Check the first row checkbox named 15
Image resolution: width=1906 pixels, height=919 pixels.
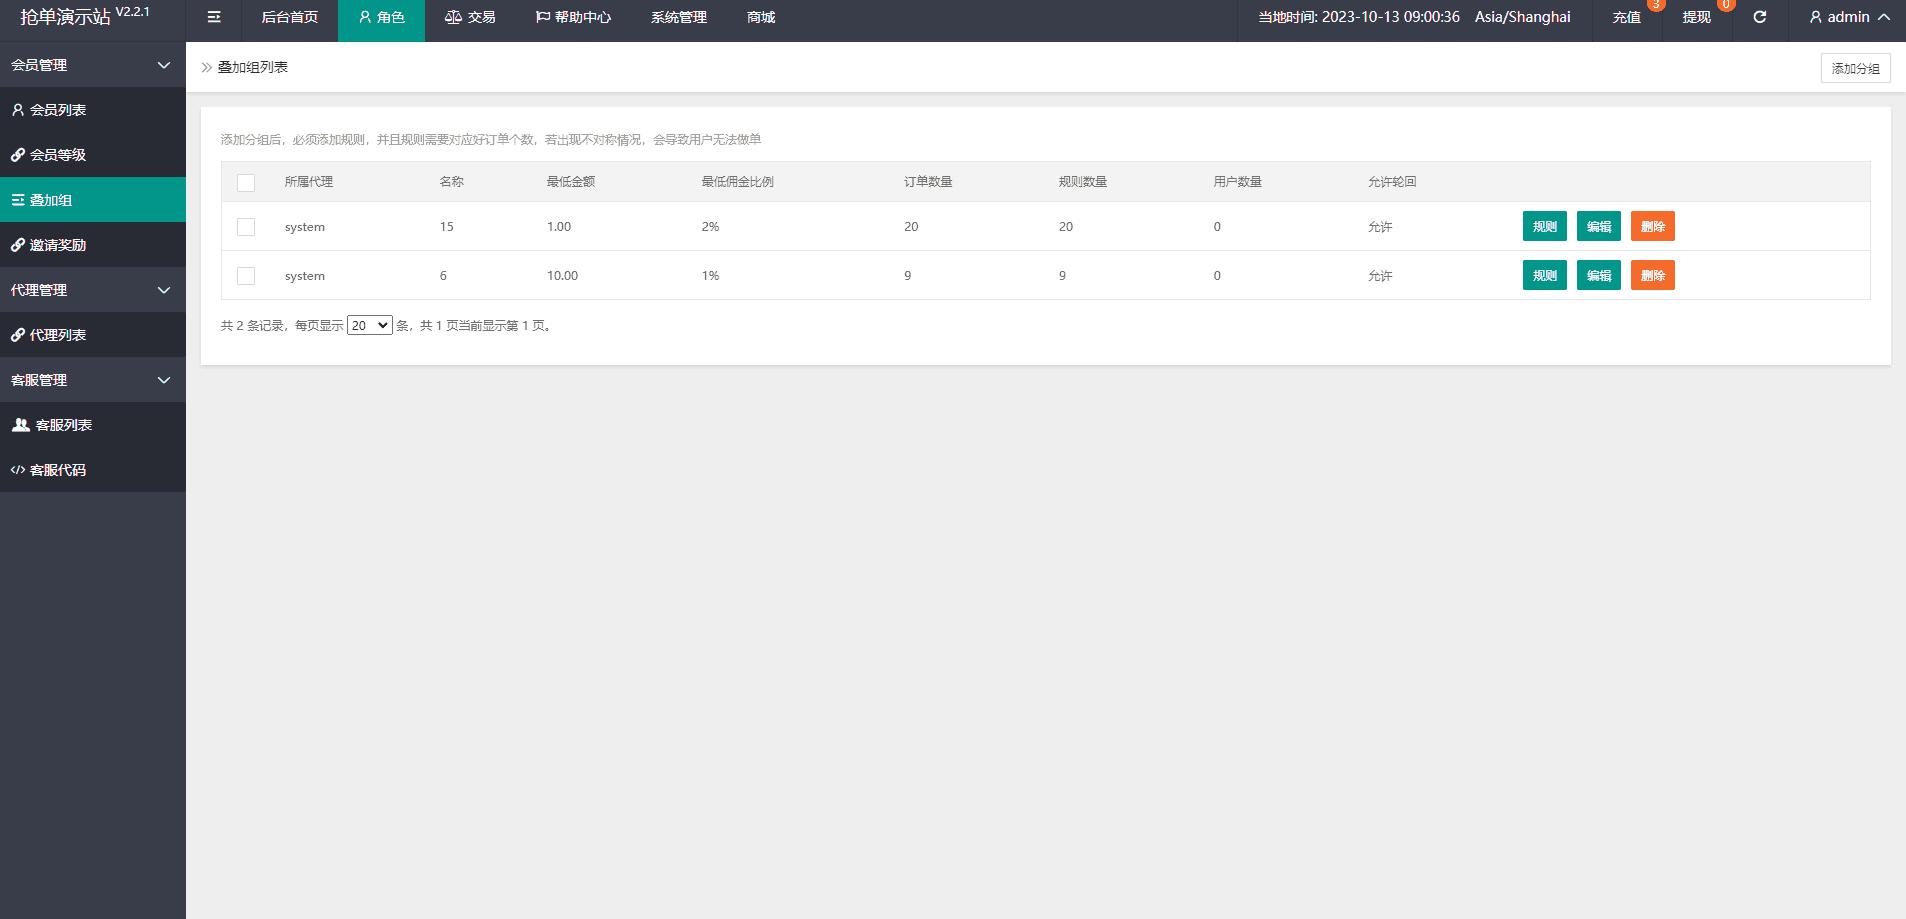(246, 227)
